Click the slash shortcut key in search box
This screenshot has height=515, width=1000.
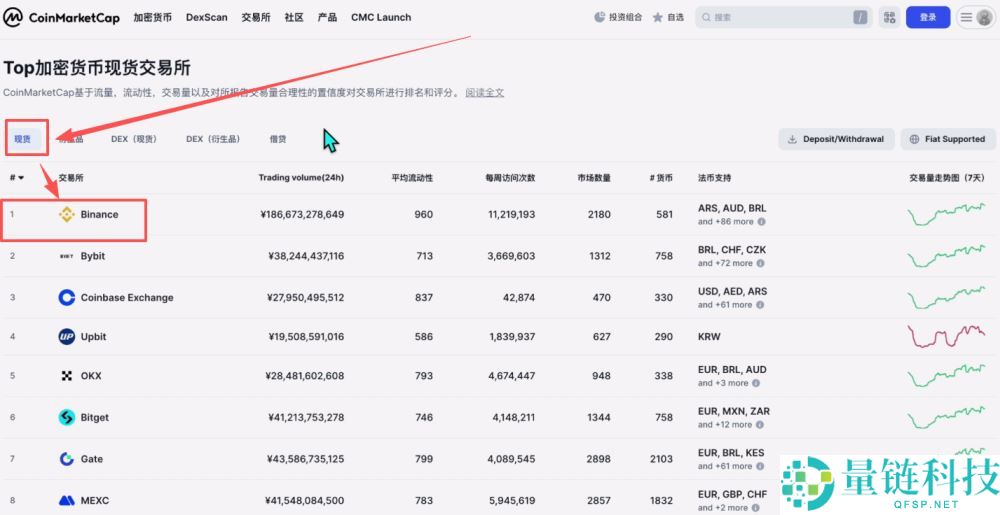click(860, 17)
